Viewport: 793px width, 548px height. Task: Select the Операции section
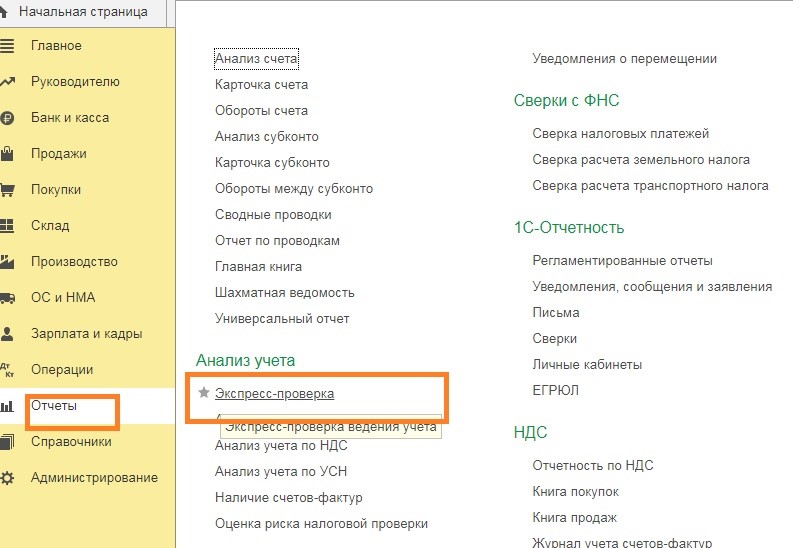(x=62, y=370)
